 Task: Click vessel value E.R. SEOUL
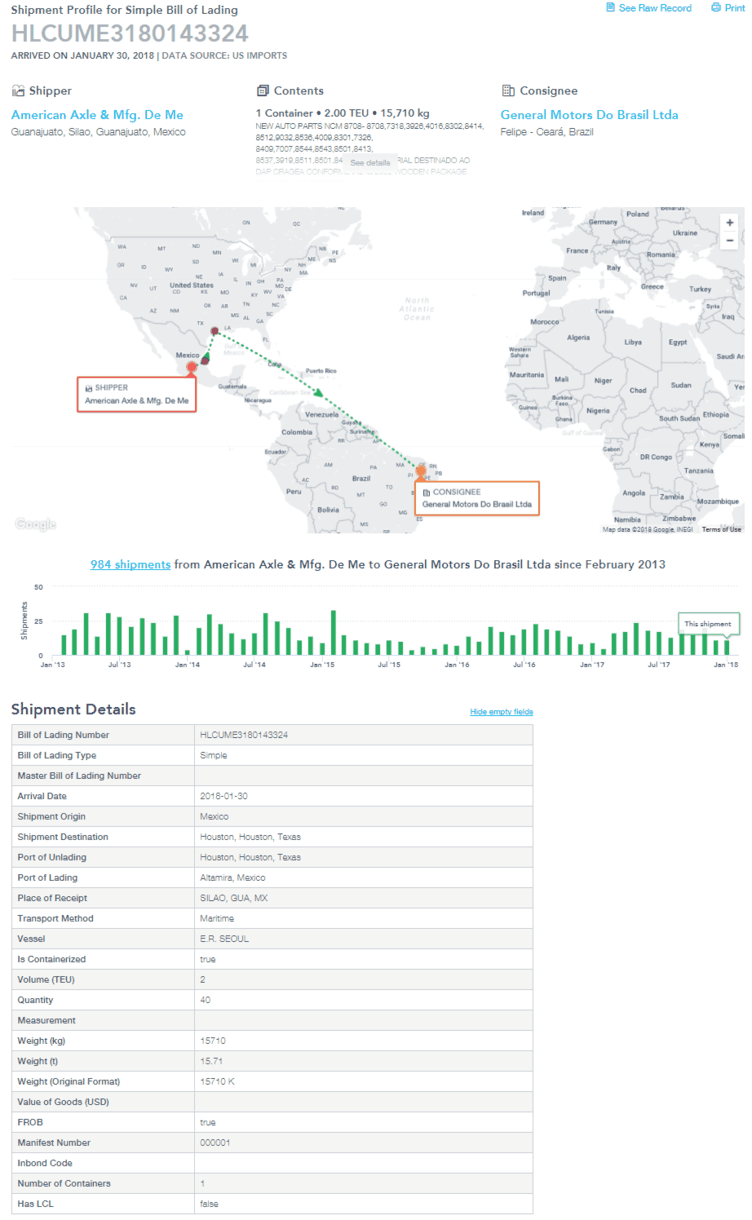click(x=223, y=939)
